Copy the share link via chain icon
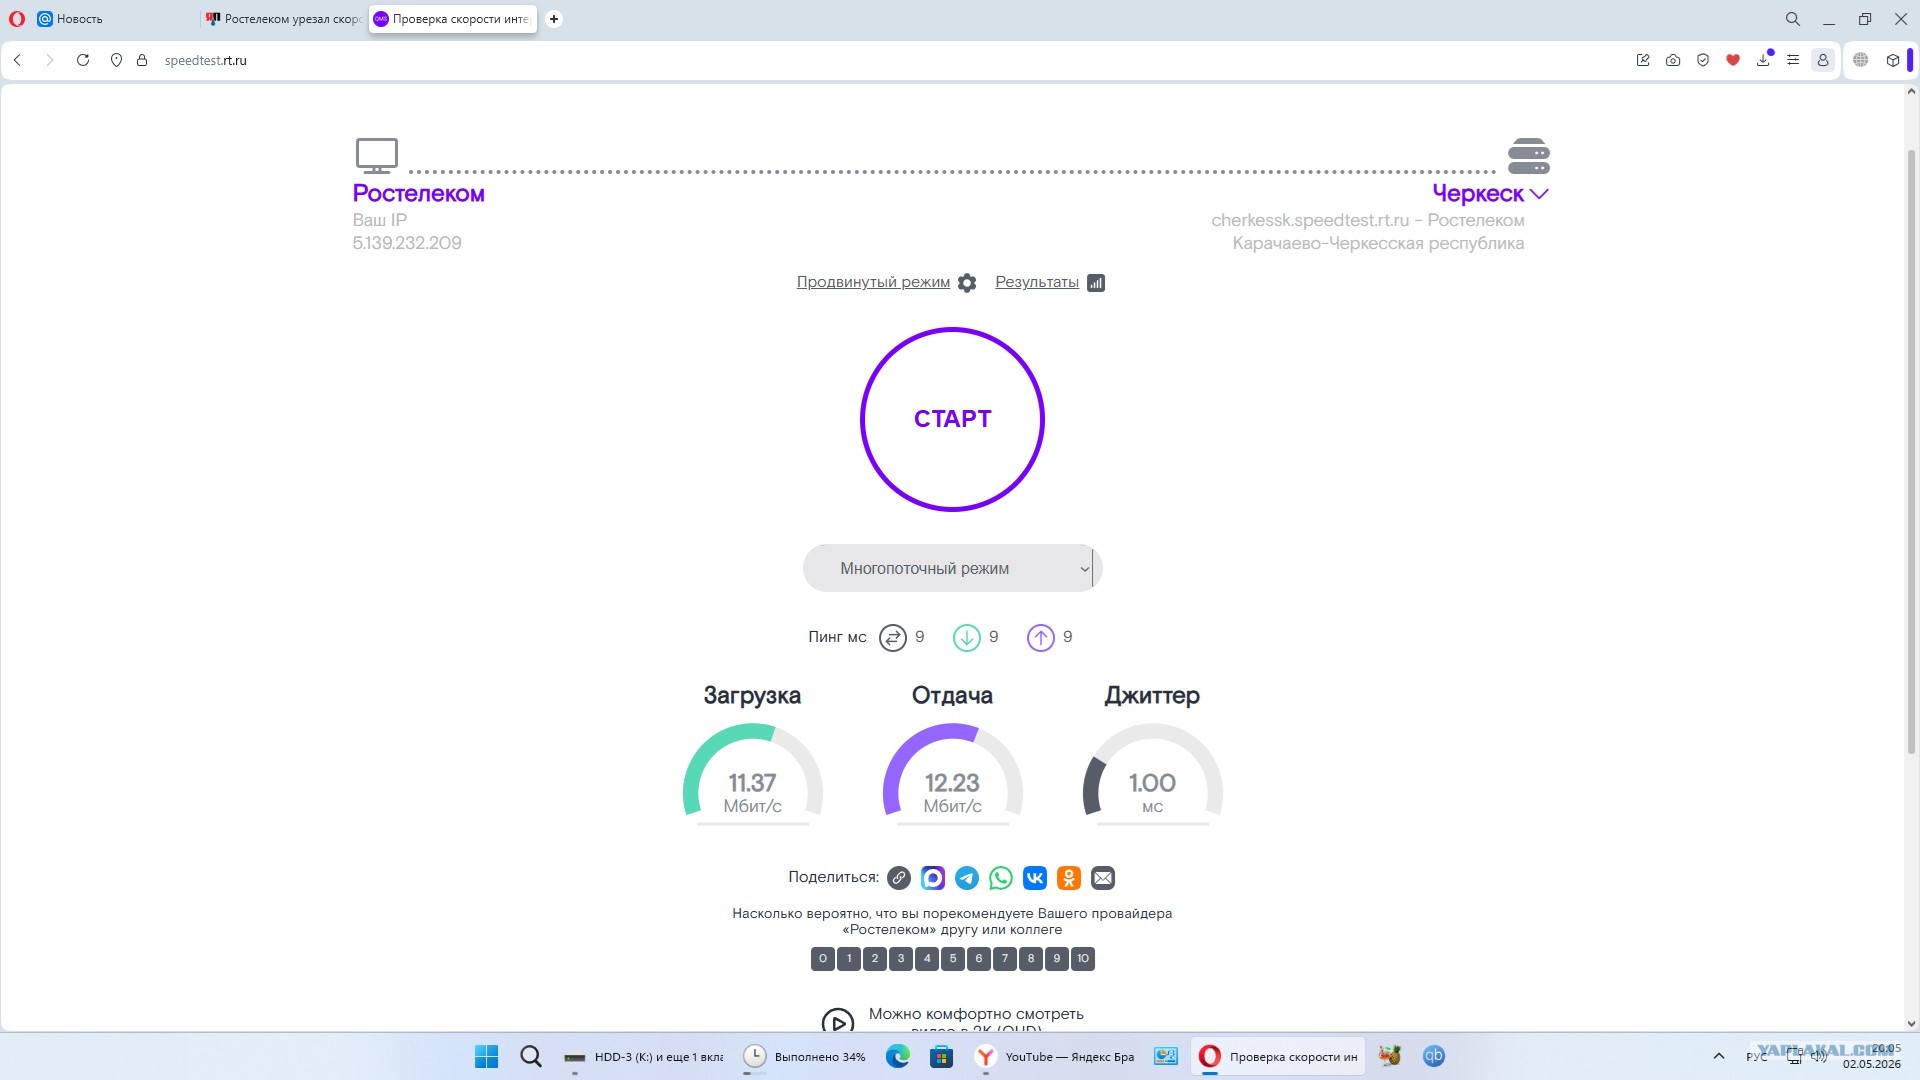1920x1080 pixels. (899, 878)
